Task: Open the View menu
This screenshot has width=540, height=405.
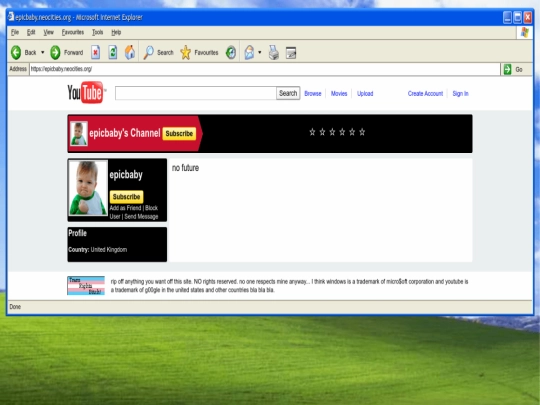Action: tap(49, 32)
